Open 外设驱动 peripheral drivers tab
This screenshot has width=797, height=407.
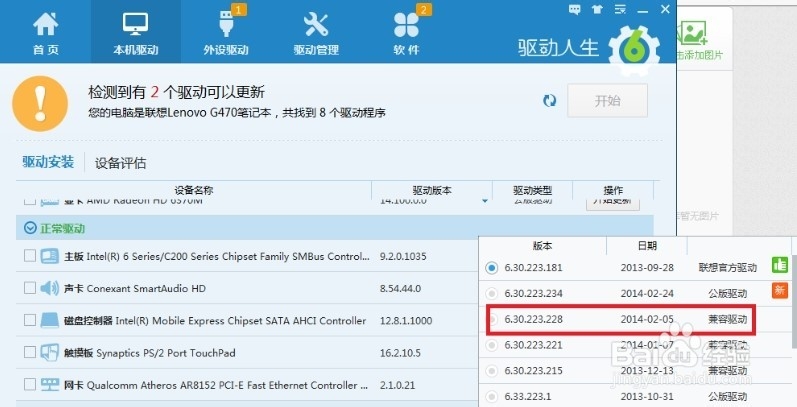click(226, 33)
